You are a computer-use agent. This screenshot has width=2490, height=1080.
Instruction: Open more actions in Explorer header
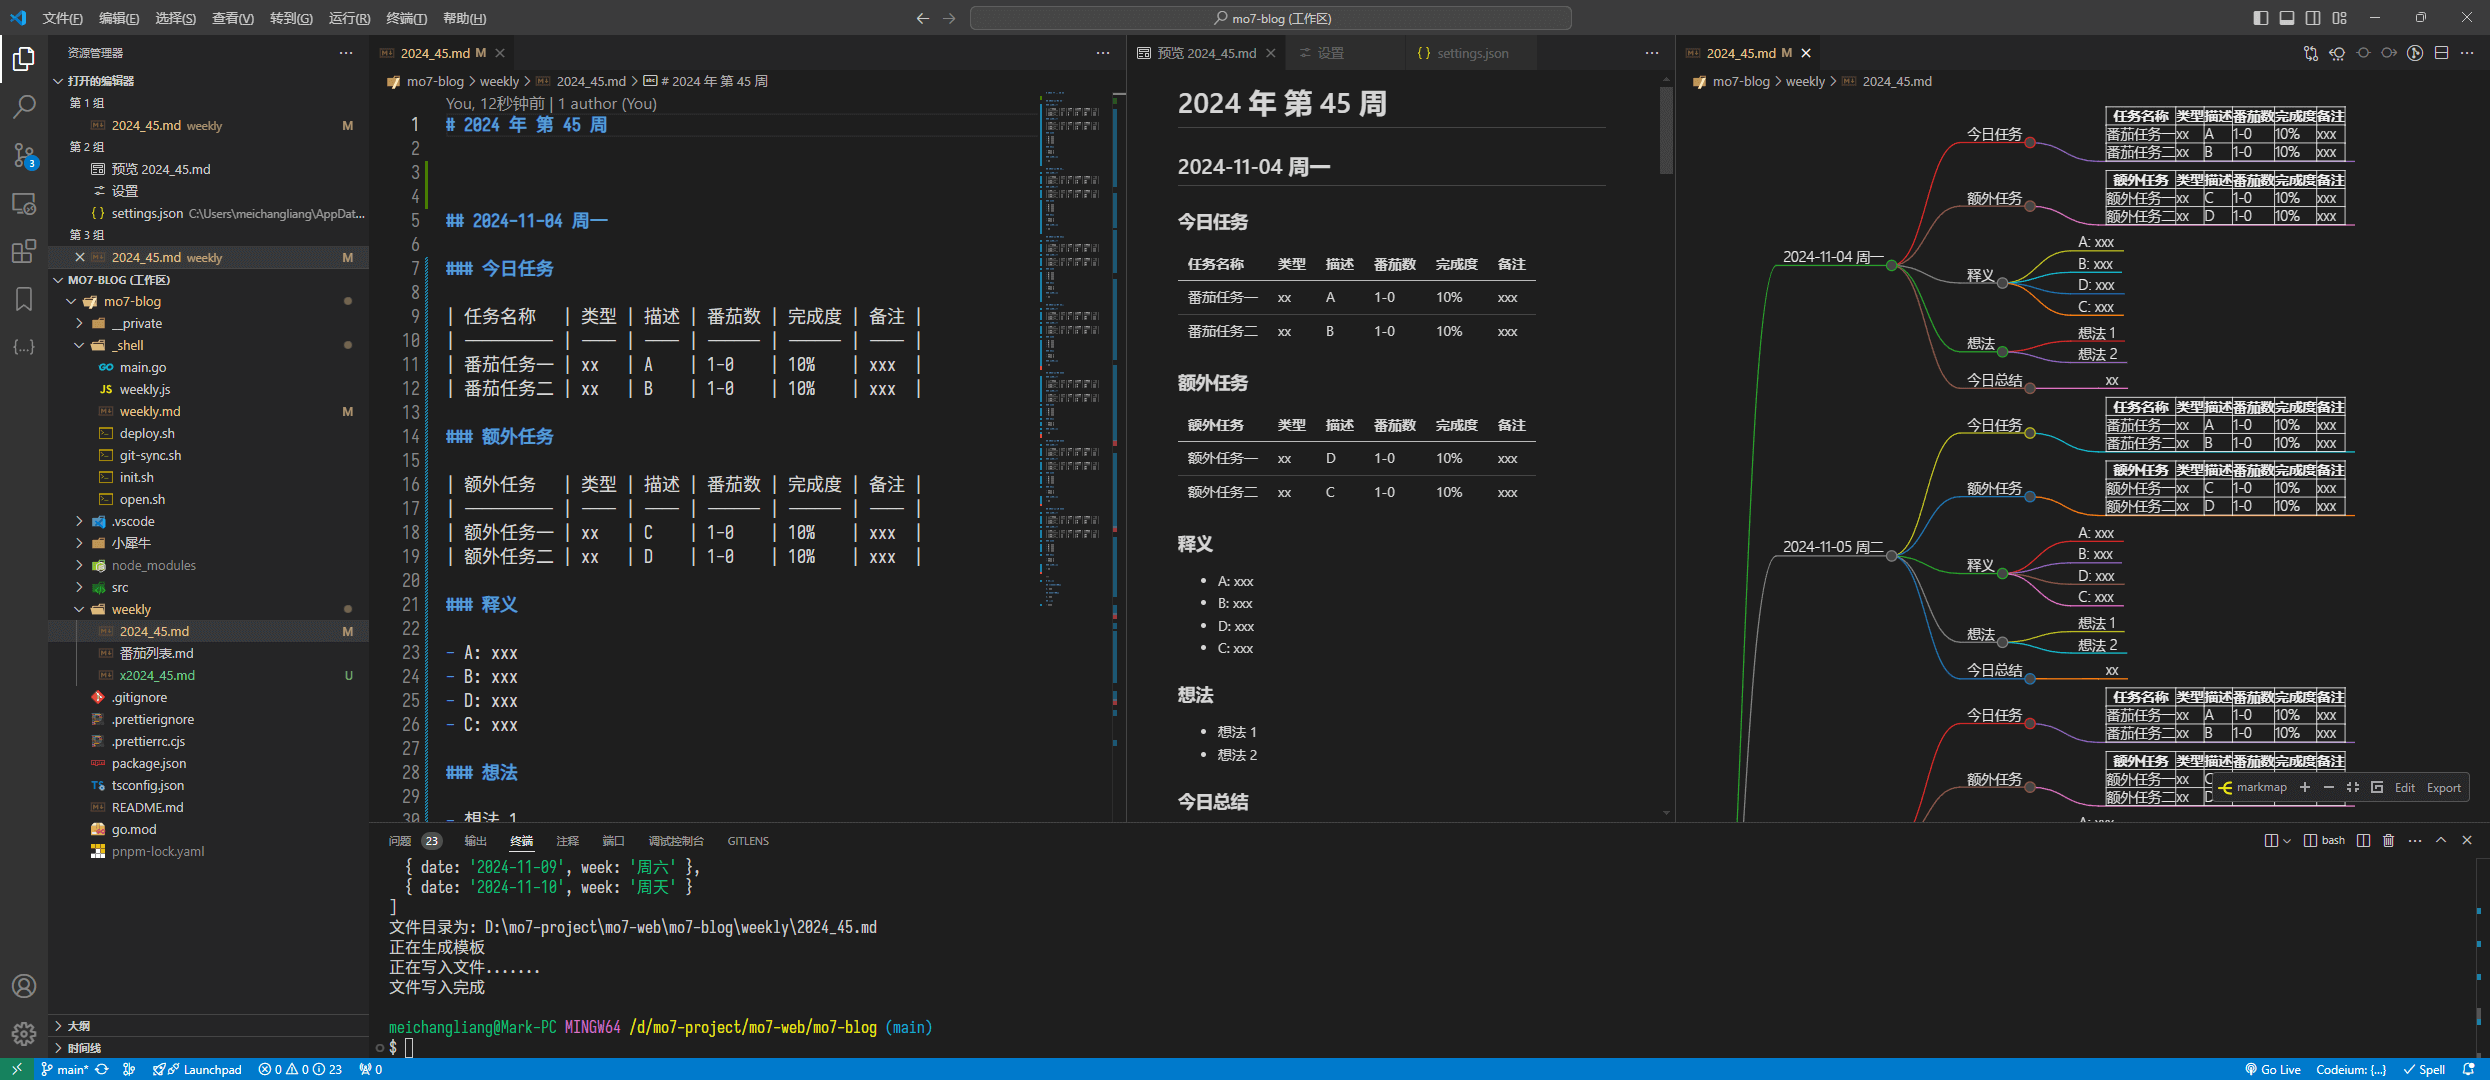[346, 53]
